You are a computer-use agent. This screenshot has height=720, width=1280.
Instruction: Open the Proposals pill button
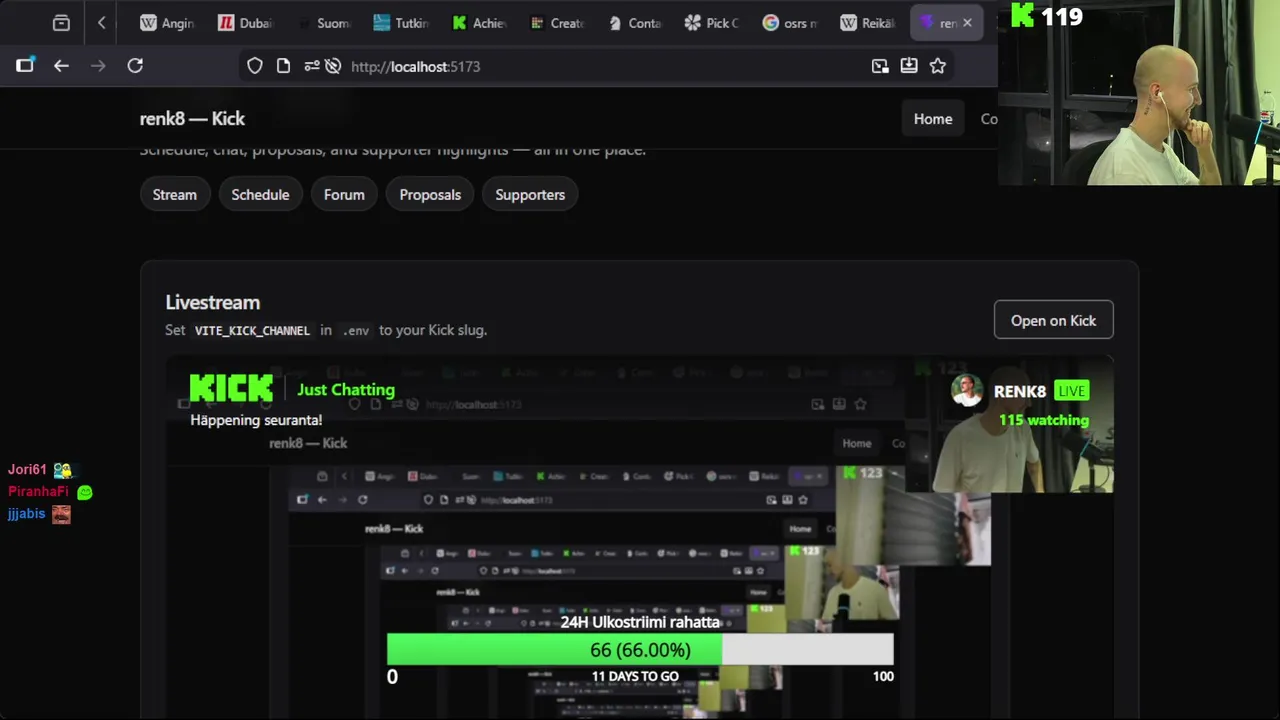pos(430,195)
